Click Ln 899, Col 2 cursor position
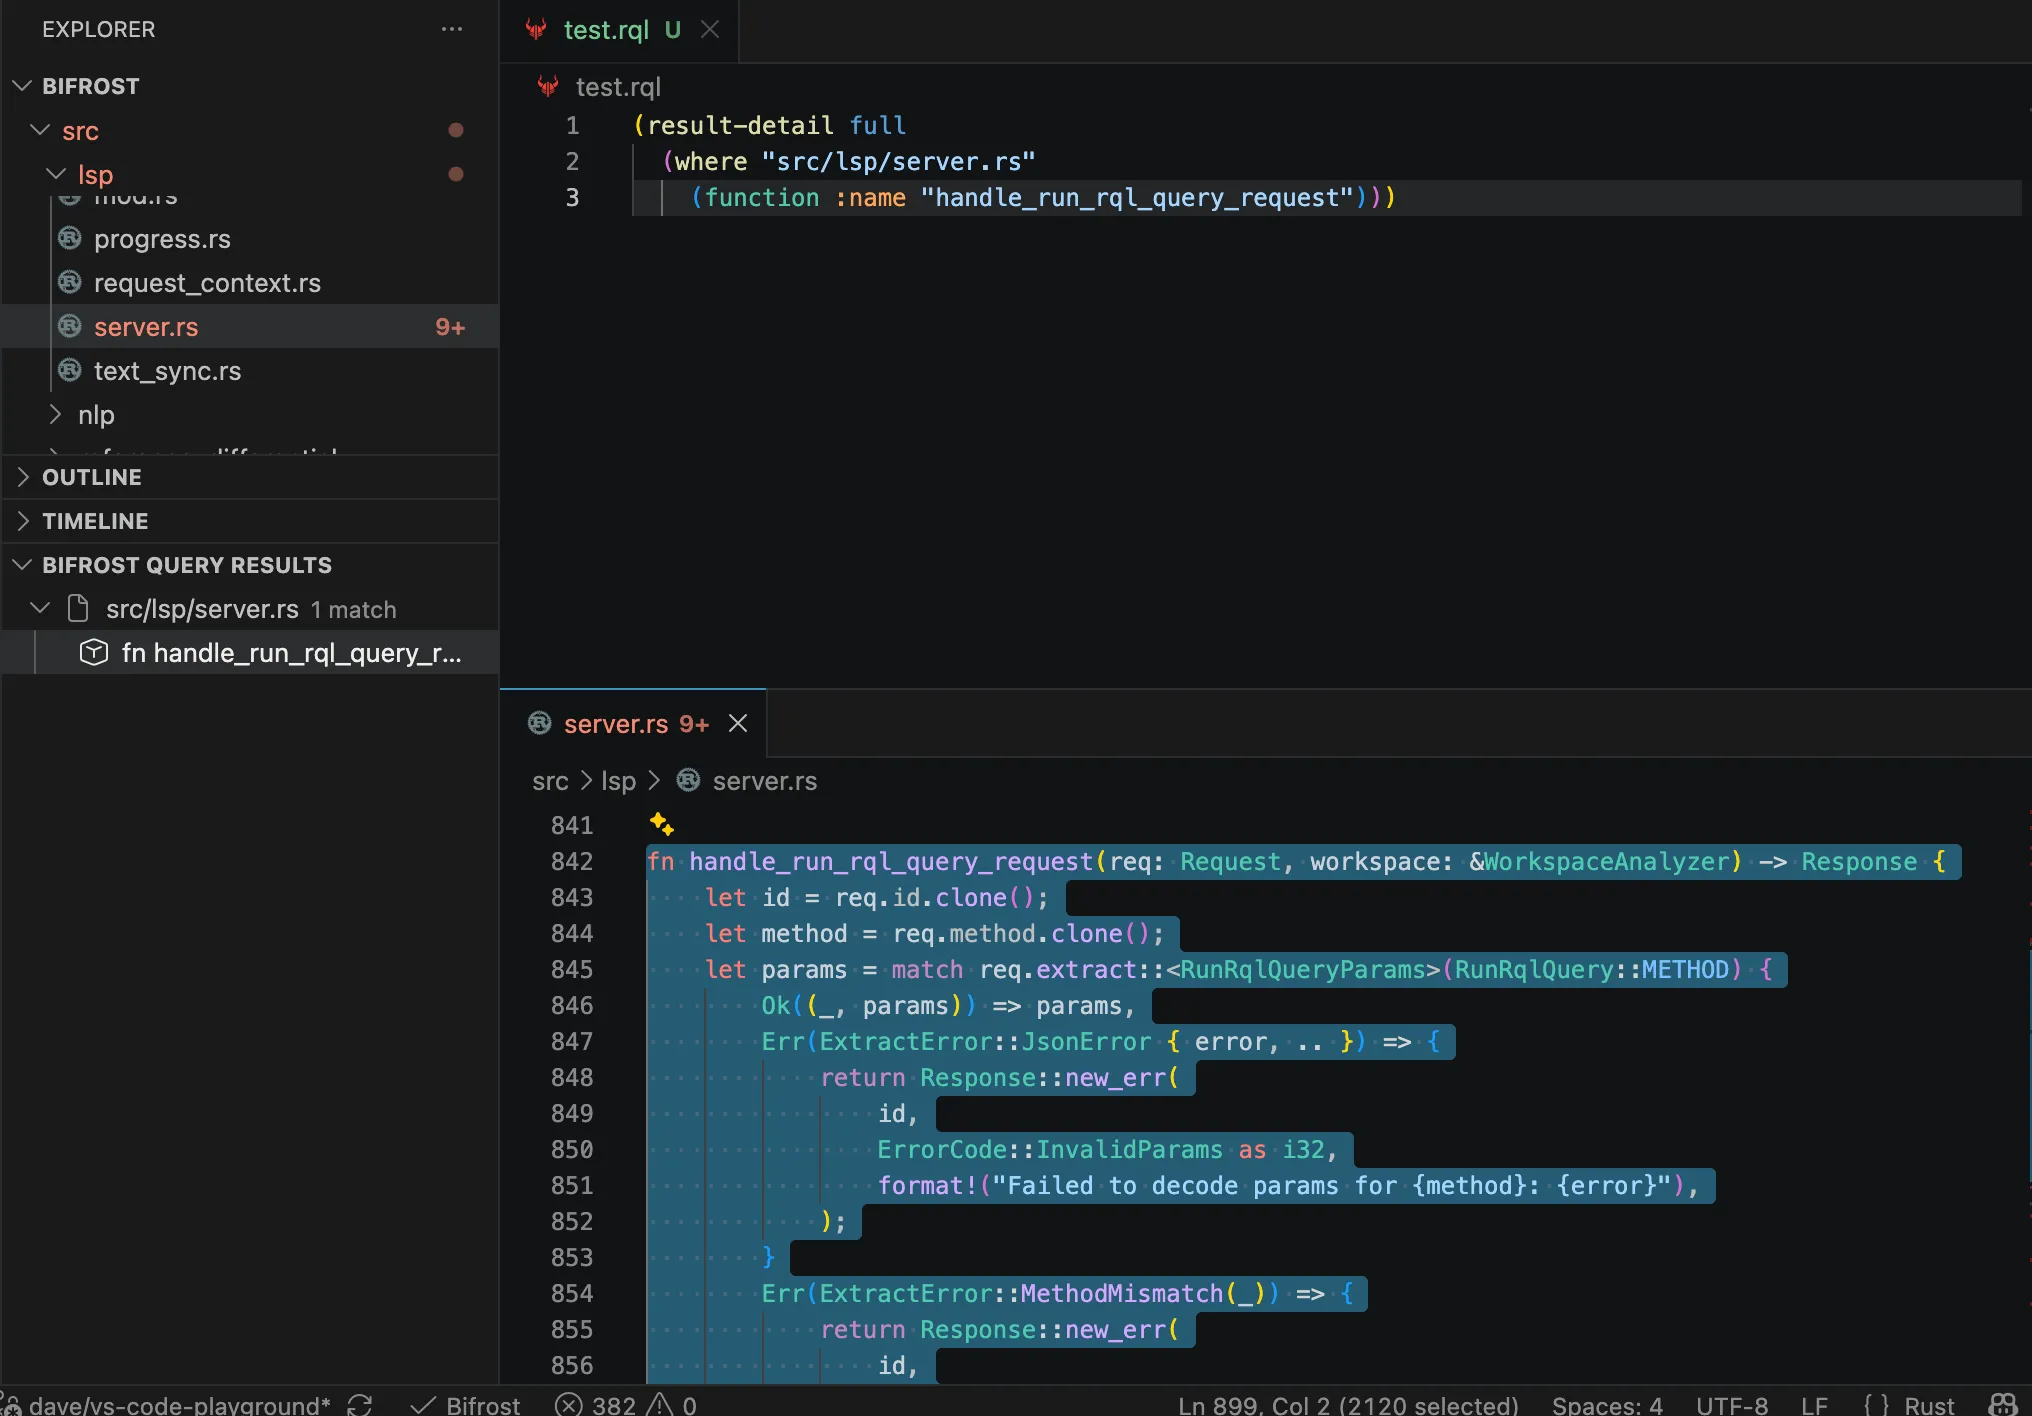Viewport: 2032px width, 1416px height. (x=1348, y=1404)
